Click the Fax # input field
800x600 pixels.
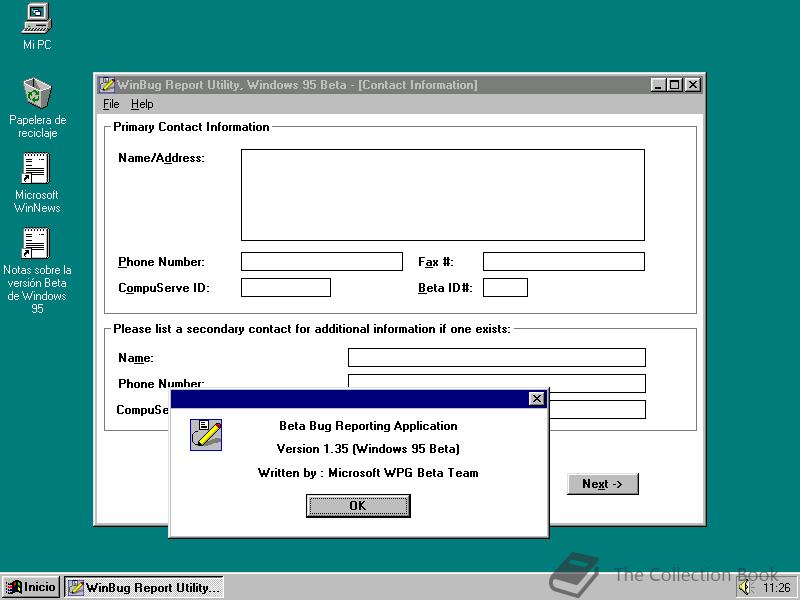[564, 262]
